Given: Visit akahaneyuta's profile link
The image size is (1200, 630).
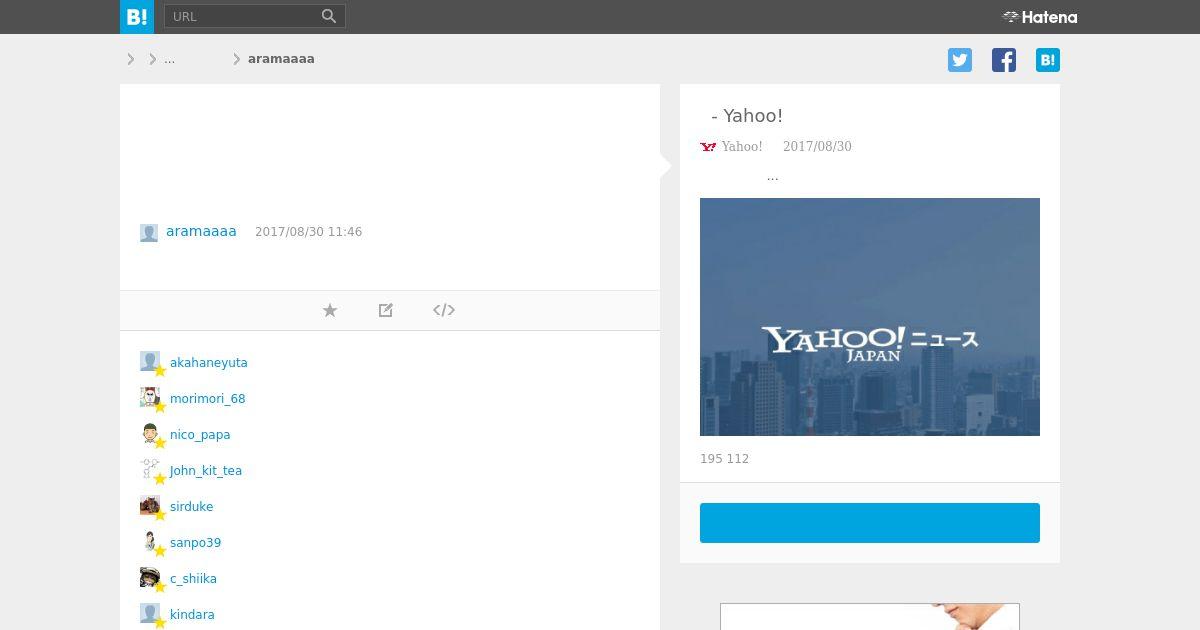Looking at the screenshot, I should click(x=209, y=363).
